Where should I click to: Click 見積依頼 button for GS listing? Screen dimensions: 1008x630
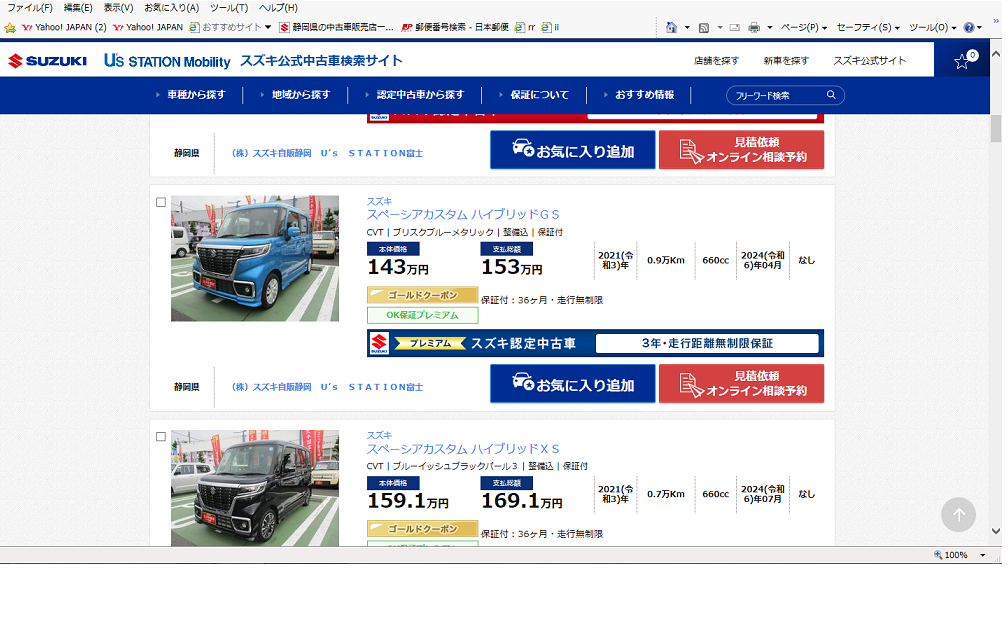[741, 384]
